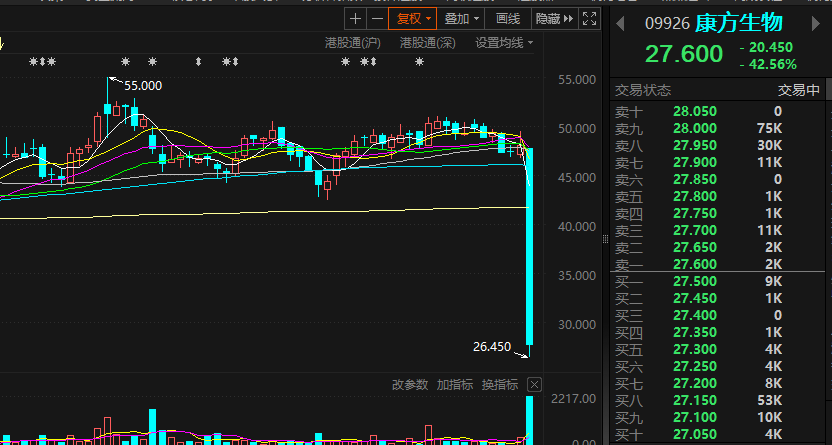The height and width of the screenshot is (445, 832).
Task: Select 卖六 ask price 27.850
Action: click(x=695, y=179)
